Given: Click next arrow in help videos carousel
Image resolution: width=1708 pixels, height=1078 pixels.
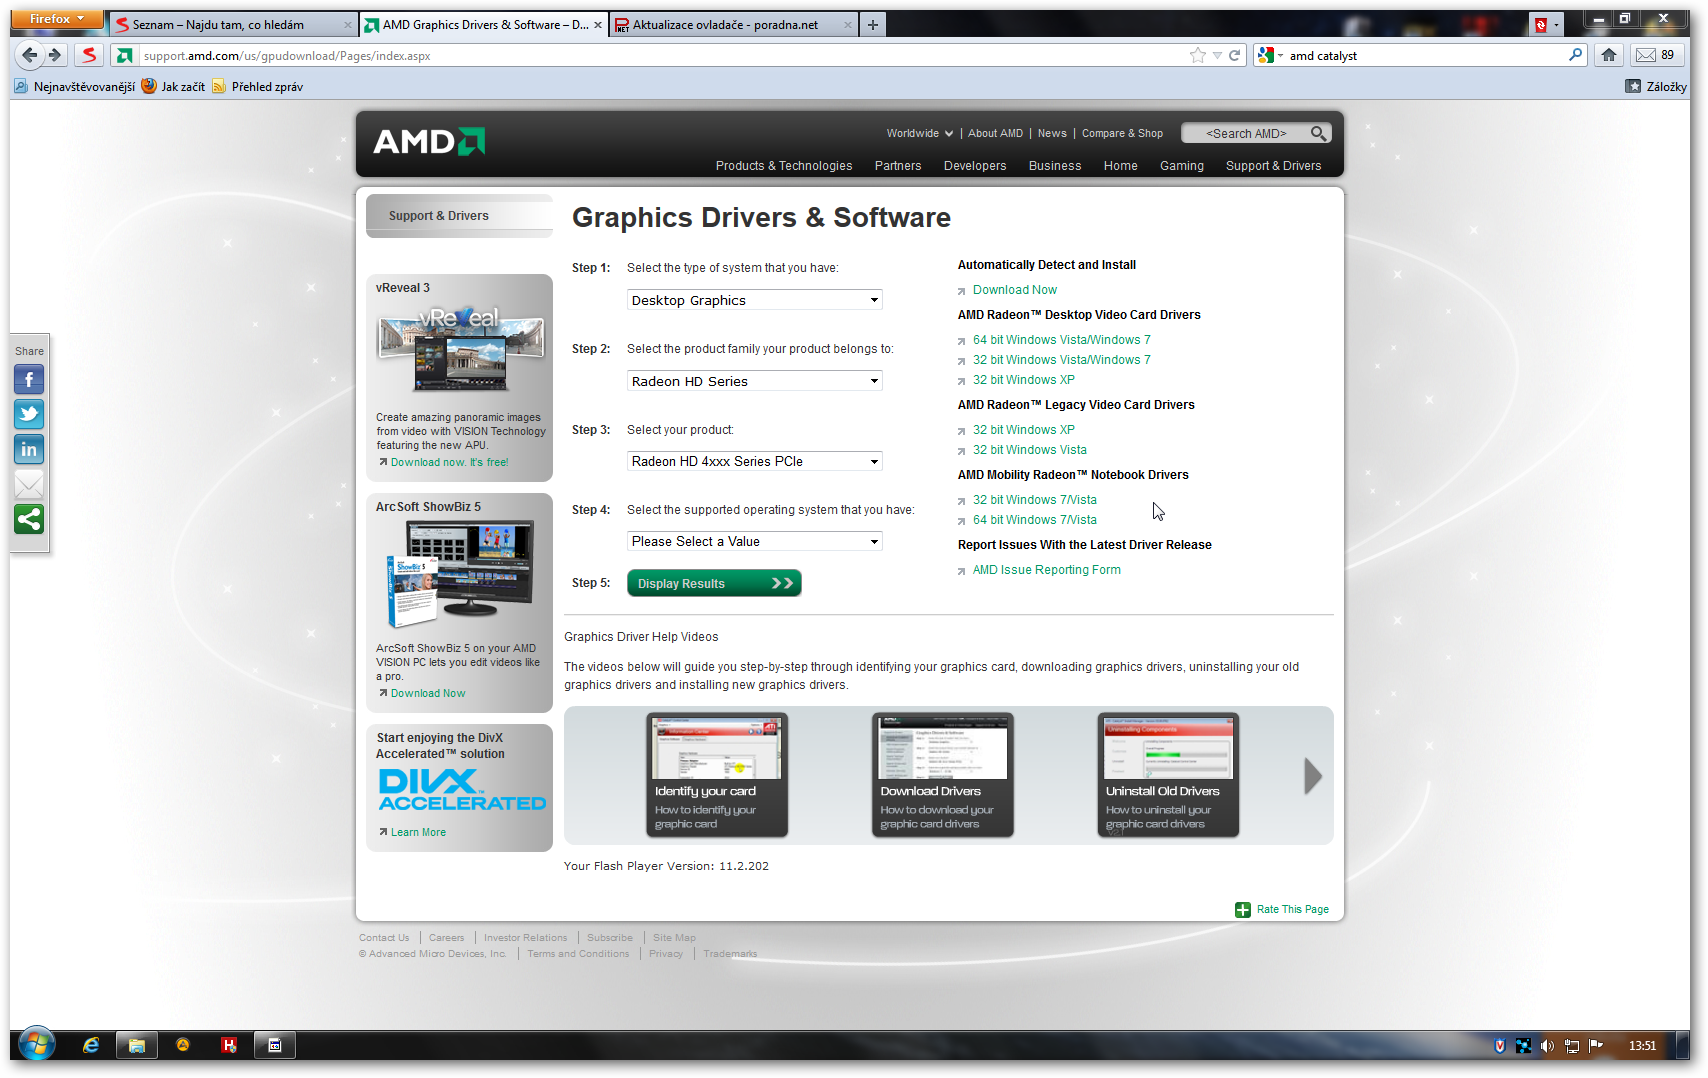Looking at the screenshot, I should (1313, 776).
